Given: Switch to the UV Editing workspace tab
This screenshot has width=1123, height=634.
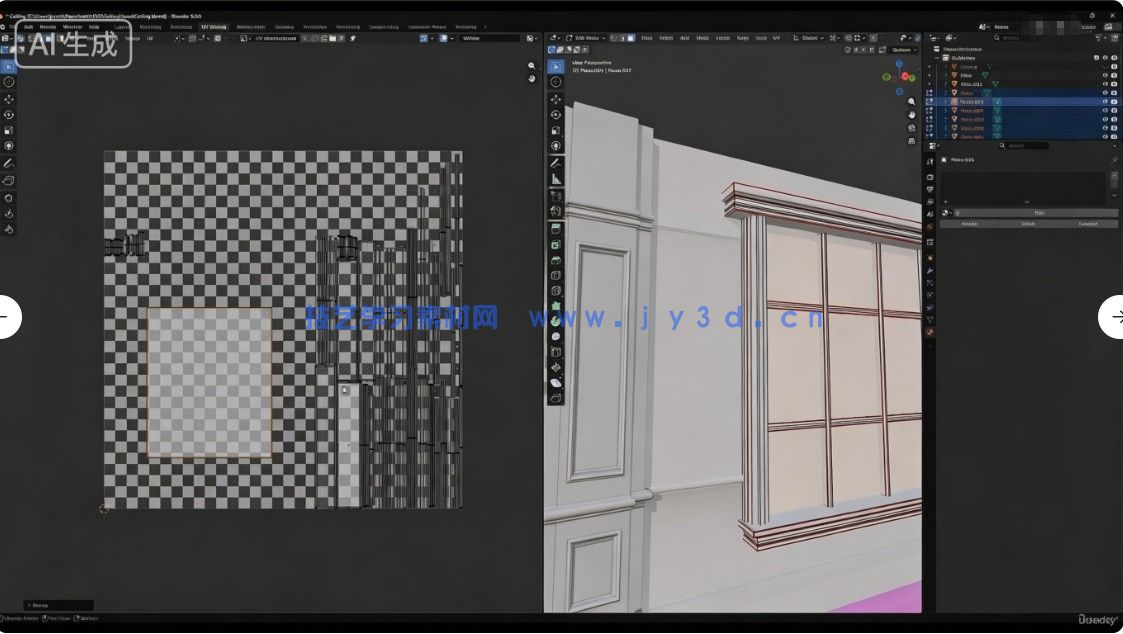Looking at the screenshot, I should [x=214, y=27].
